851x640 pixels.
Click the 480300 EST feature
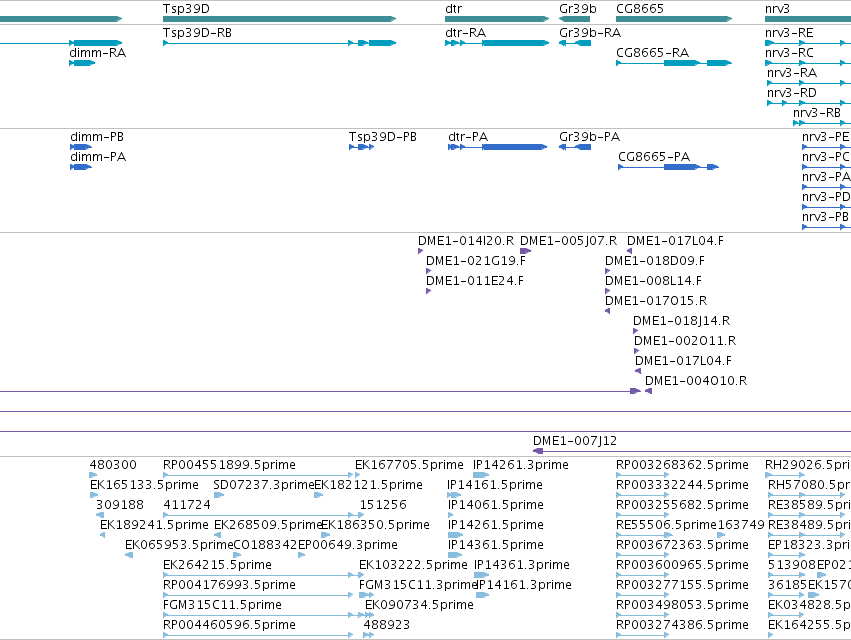coord(113,465)
